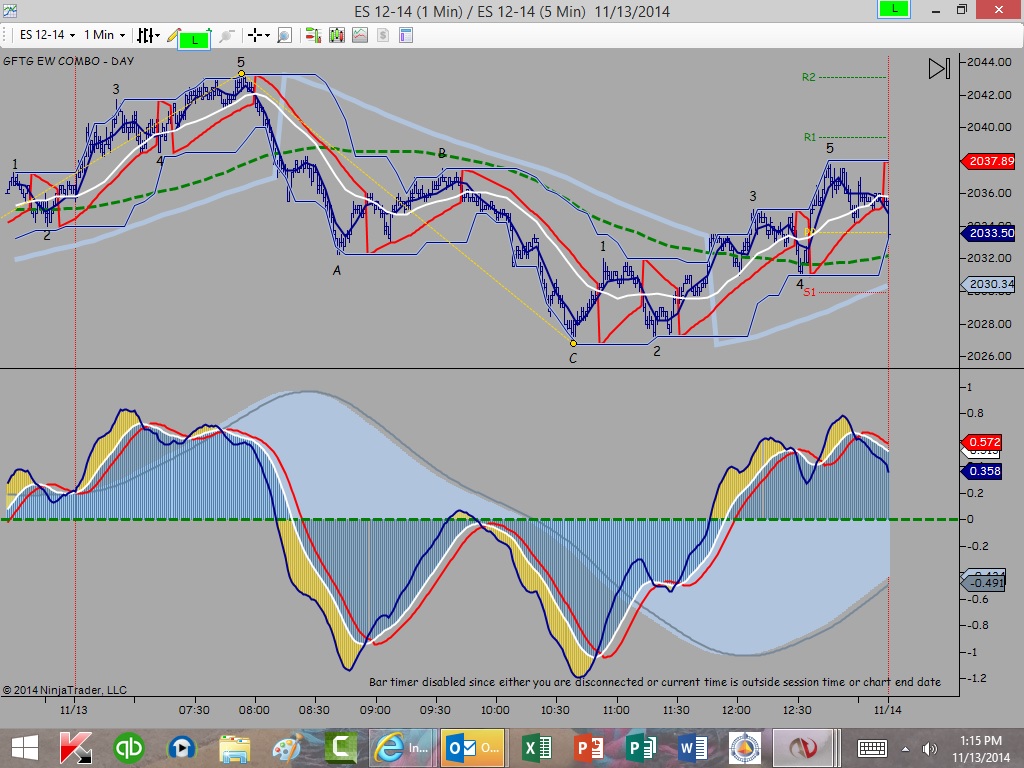Open the touch keyboard icon
This screenshot has width=1024, height=768.
click(872, 748)
